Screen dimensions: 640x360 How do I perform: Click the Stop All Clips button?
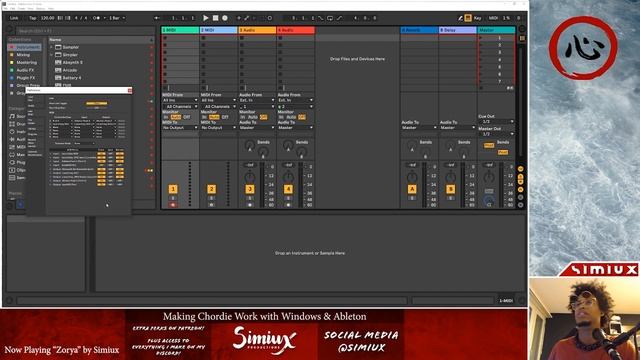point(482,88)
